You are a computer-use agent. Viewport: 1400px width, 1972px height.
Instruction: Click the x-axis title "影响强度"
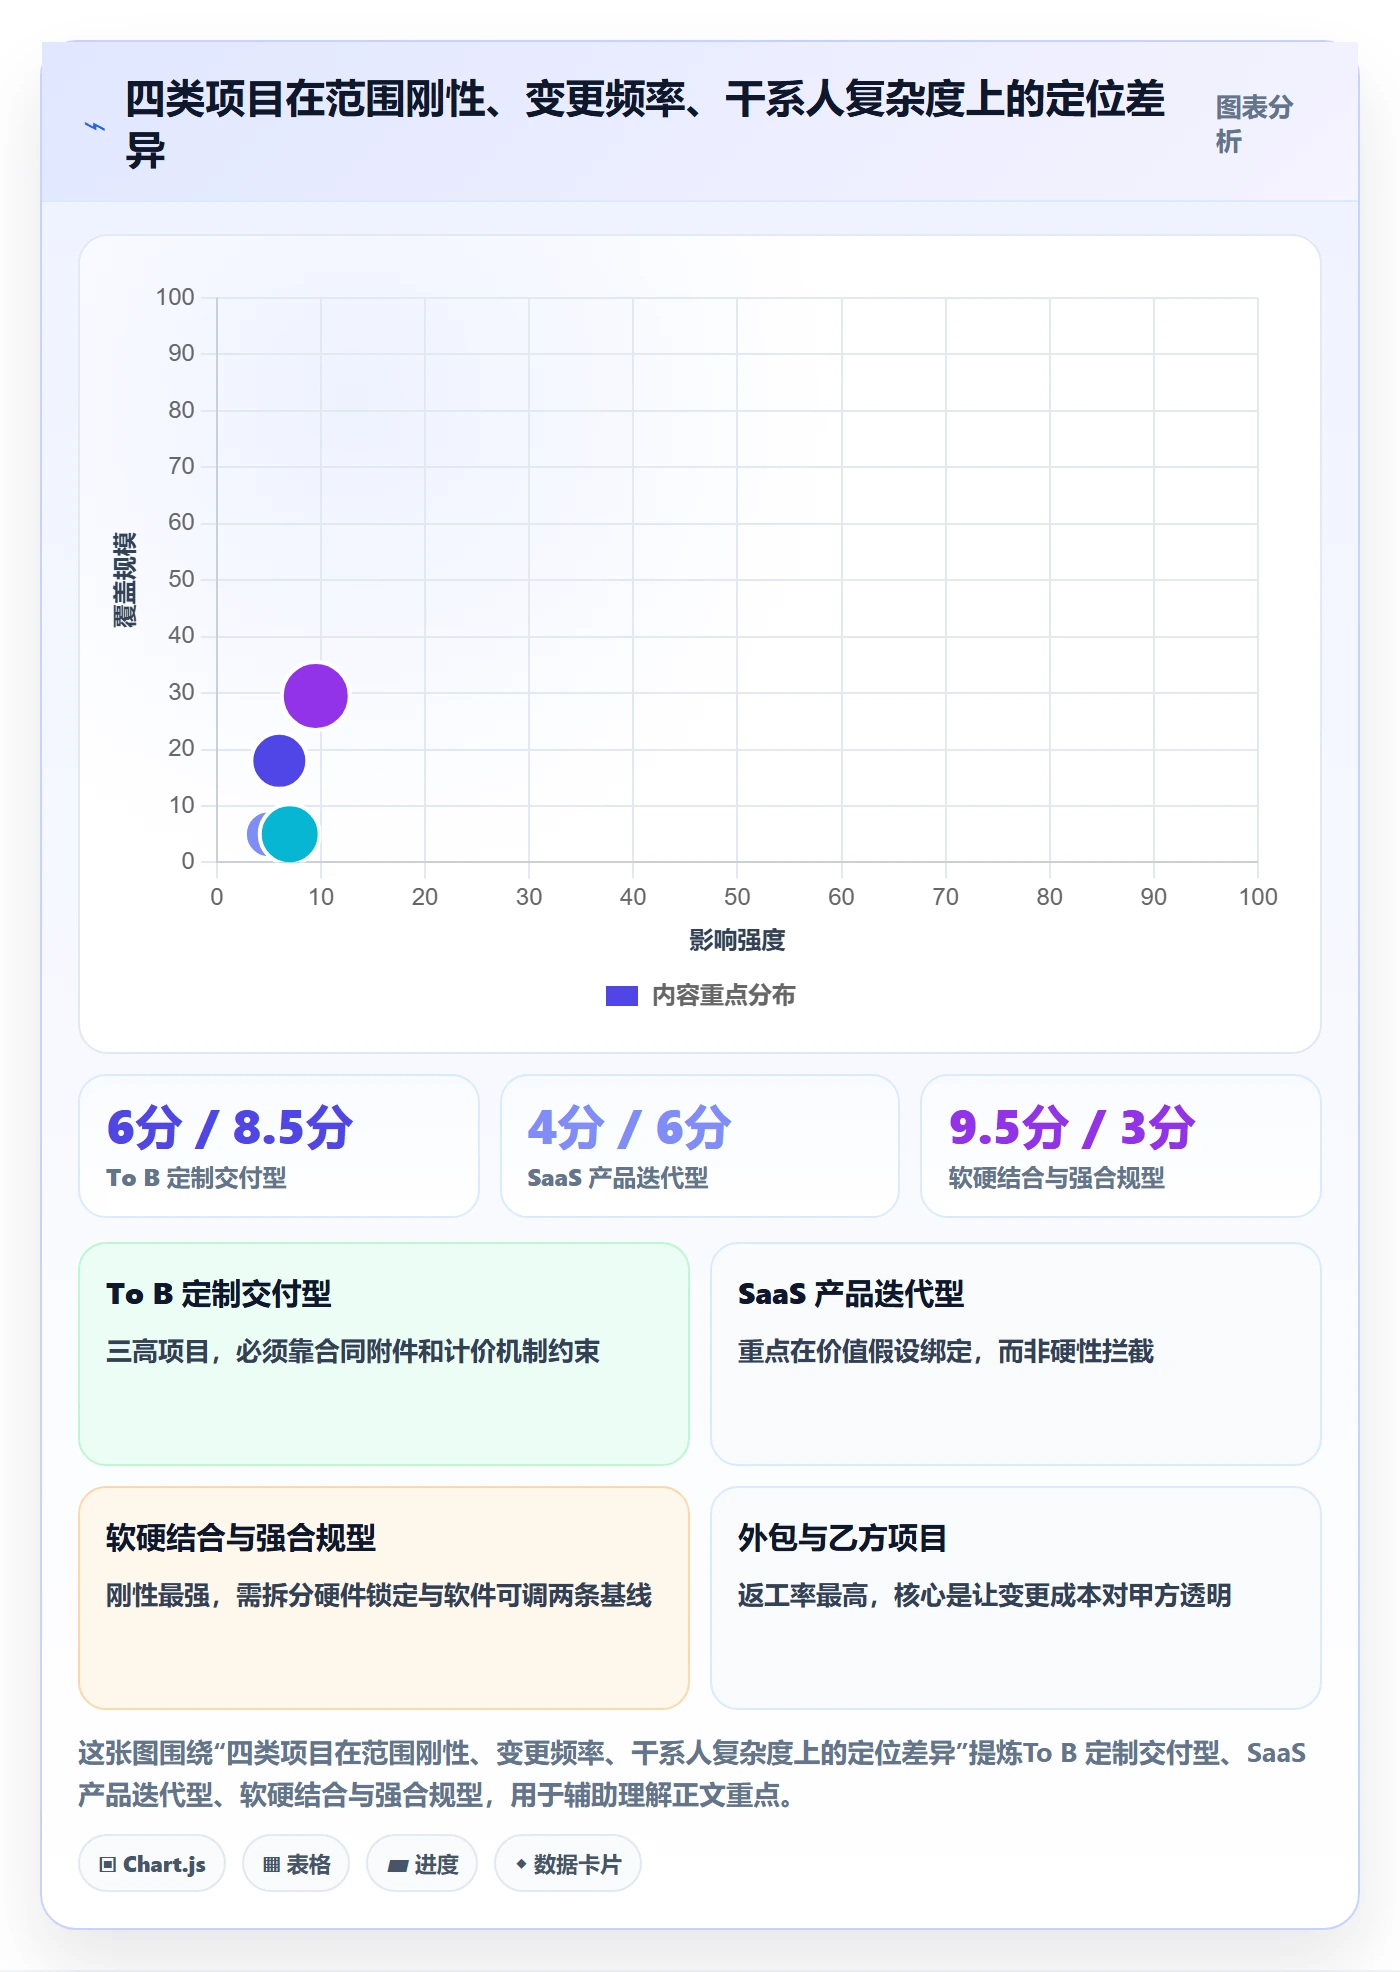[x=737, y=940]
